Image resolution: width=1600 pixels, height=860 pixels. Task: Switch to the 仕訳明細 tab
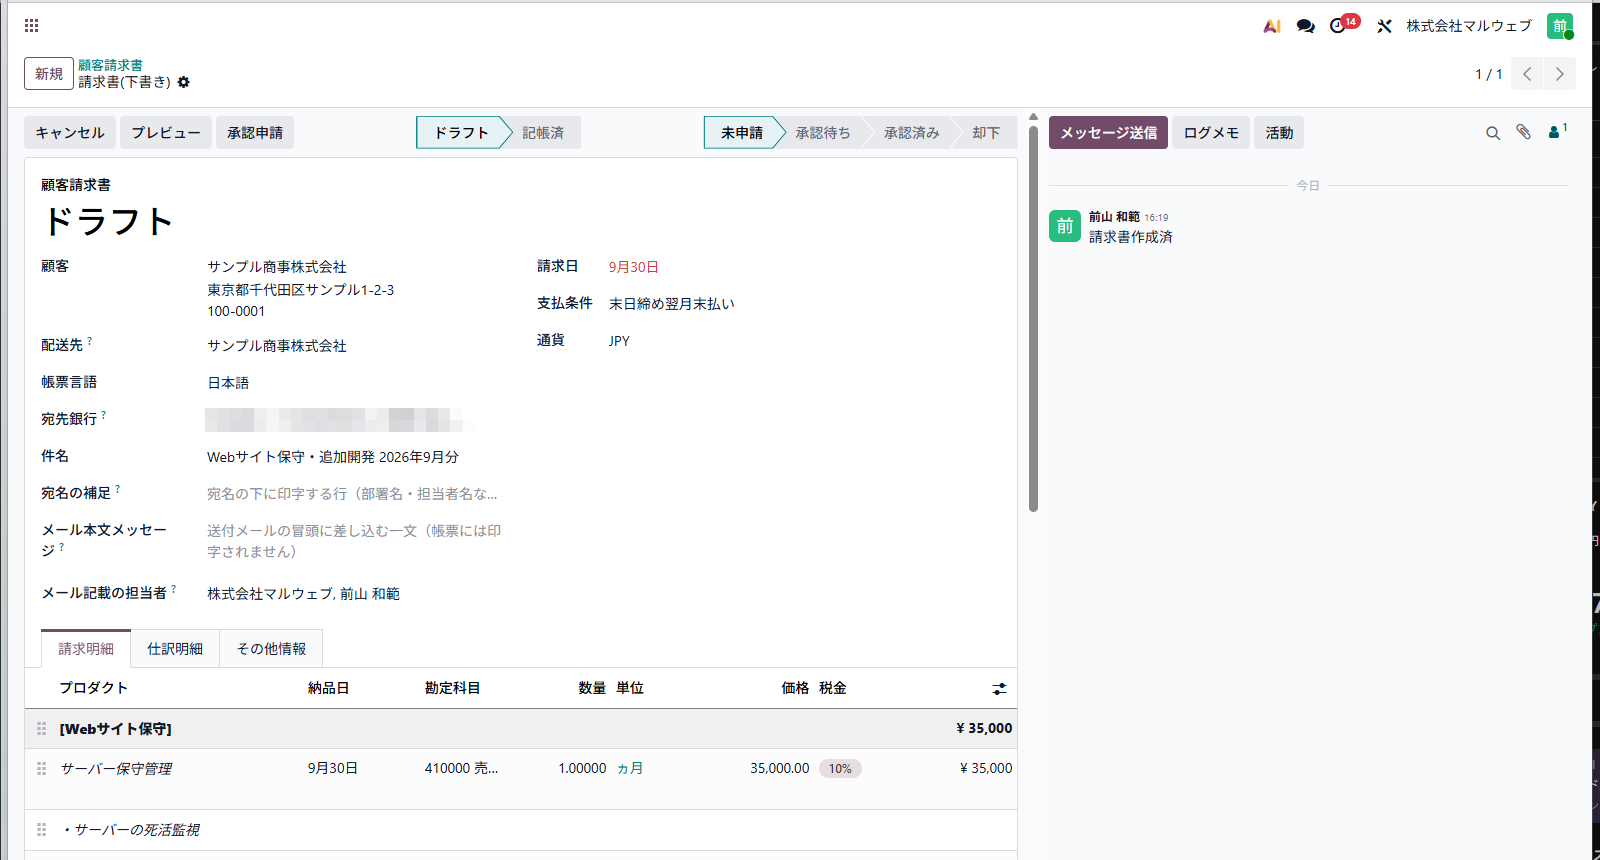pos(175,649)
